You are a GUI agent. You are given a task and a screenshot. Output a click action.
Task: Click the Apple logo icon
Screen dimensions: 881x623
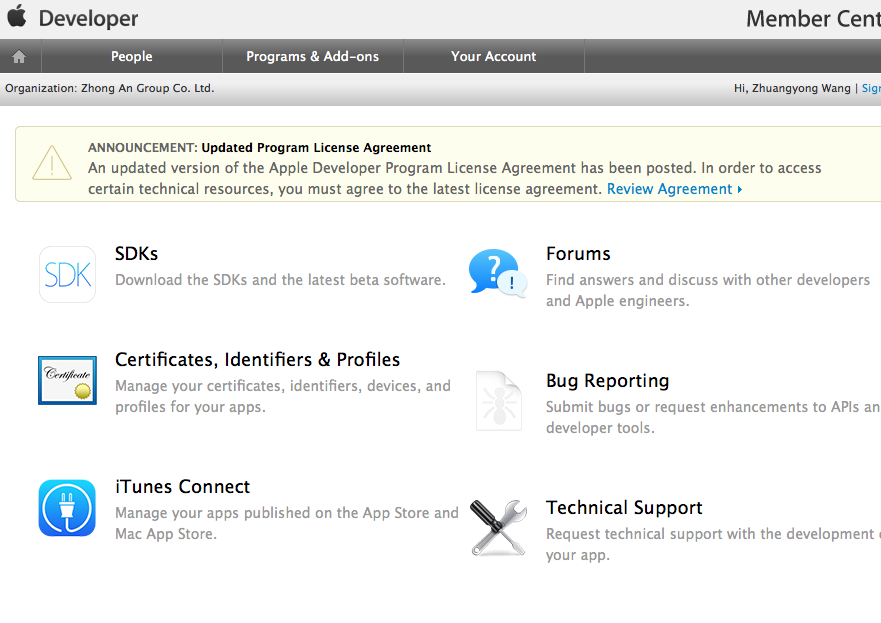pos(17,16)
